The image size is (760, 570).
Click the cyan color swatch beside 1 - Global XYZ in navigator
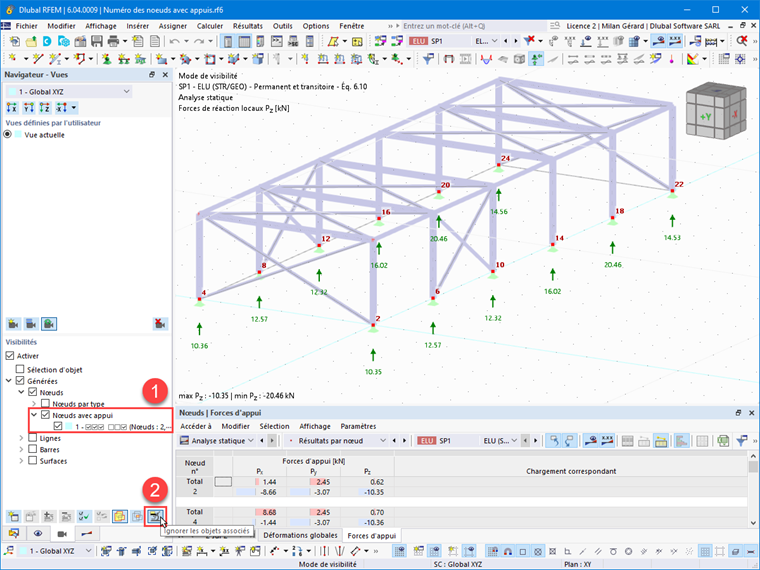pos(12,92)
